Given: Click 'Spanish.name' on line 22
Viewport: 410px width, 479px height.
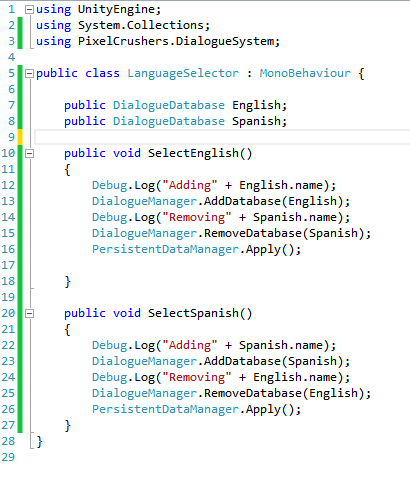Looking at the screenshot, I should 281,345.
